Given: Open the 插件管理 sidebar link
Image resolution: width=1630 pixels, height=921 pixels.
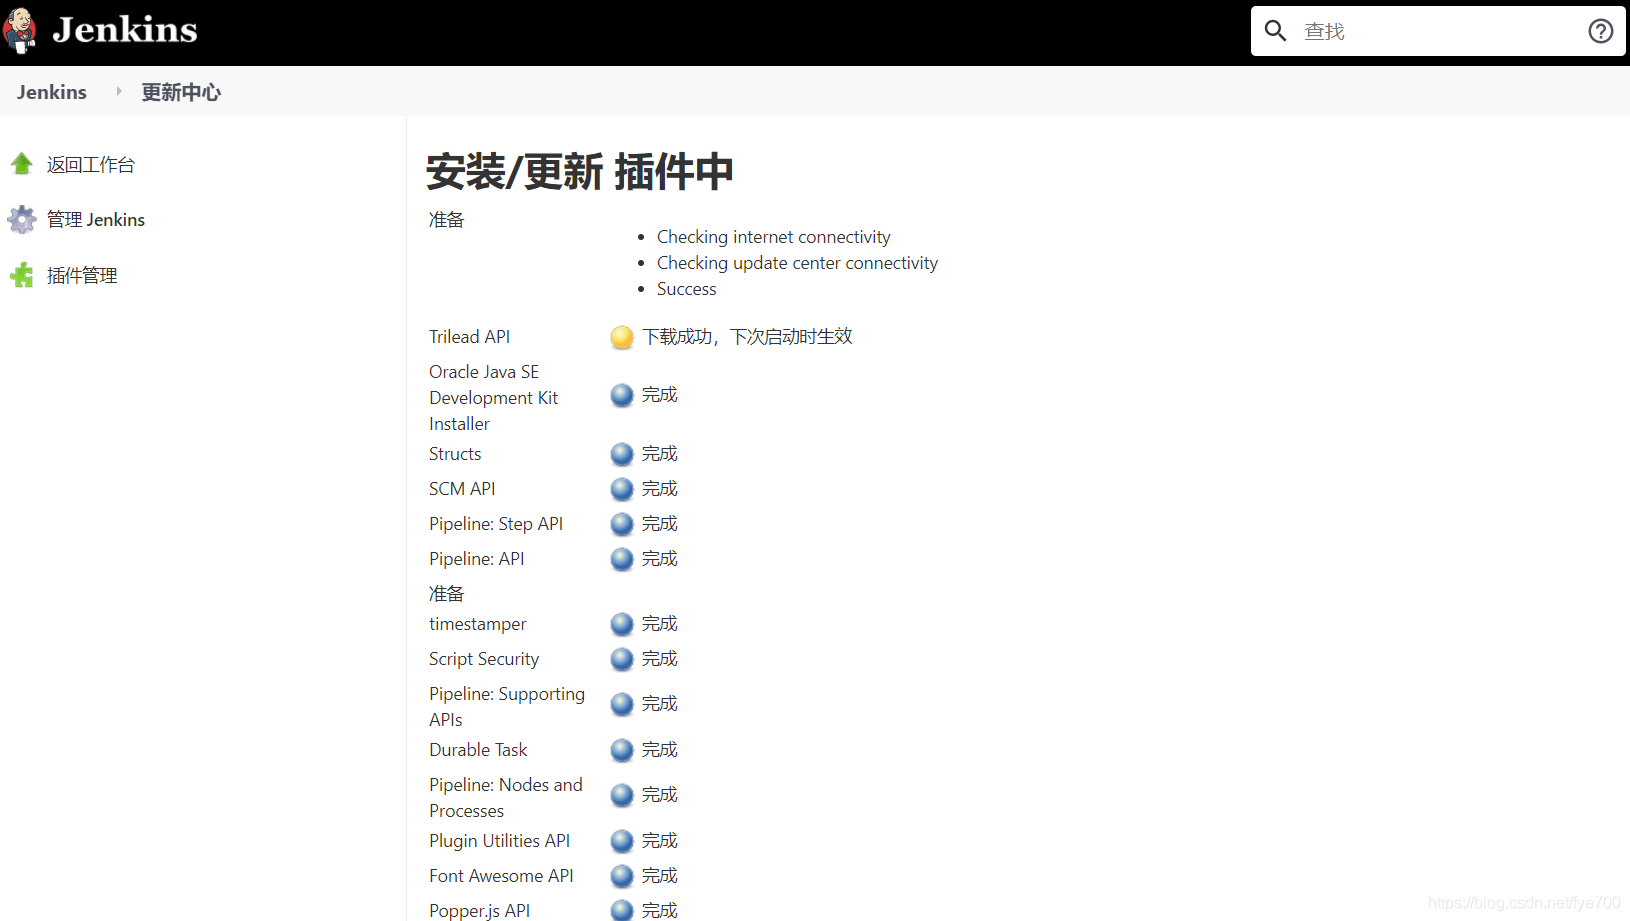Looking at the screenshot, I should click(x=82, y=276).
